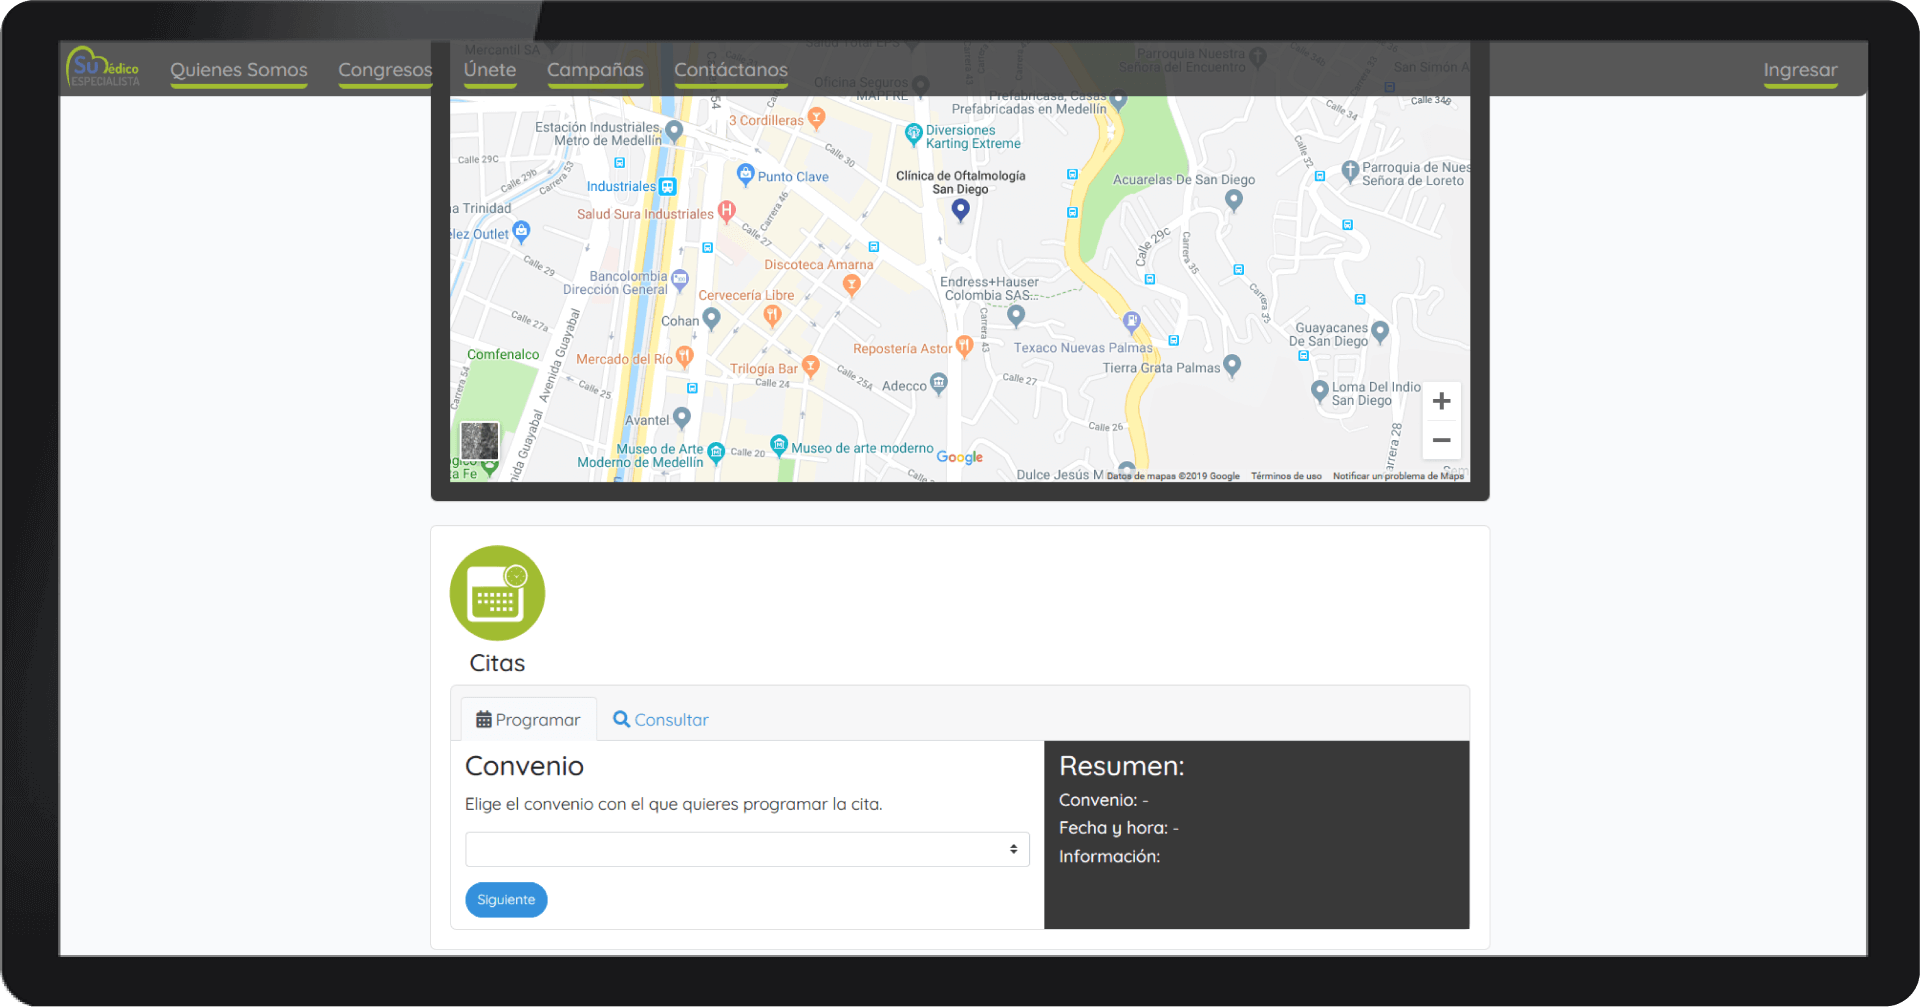The image size is (1920, 1007).
Task: Click the Google logo on the map
Action: [960, 457]
